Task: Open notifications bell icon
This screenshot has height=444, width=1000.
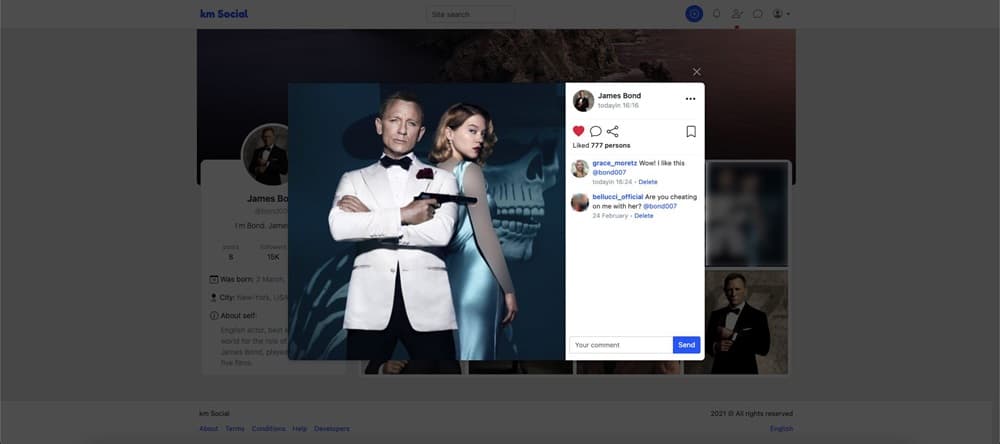Action: tap(716, 13)
